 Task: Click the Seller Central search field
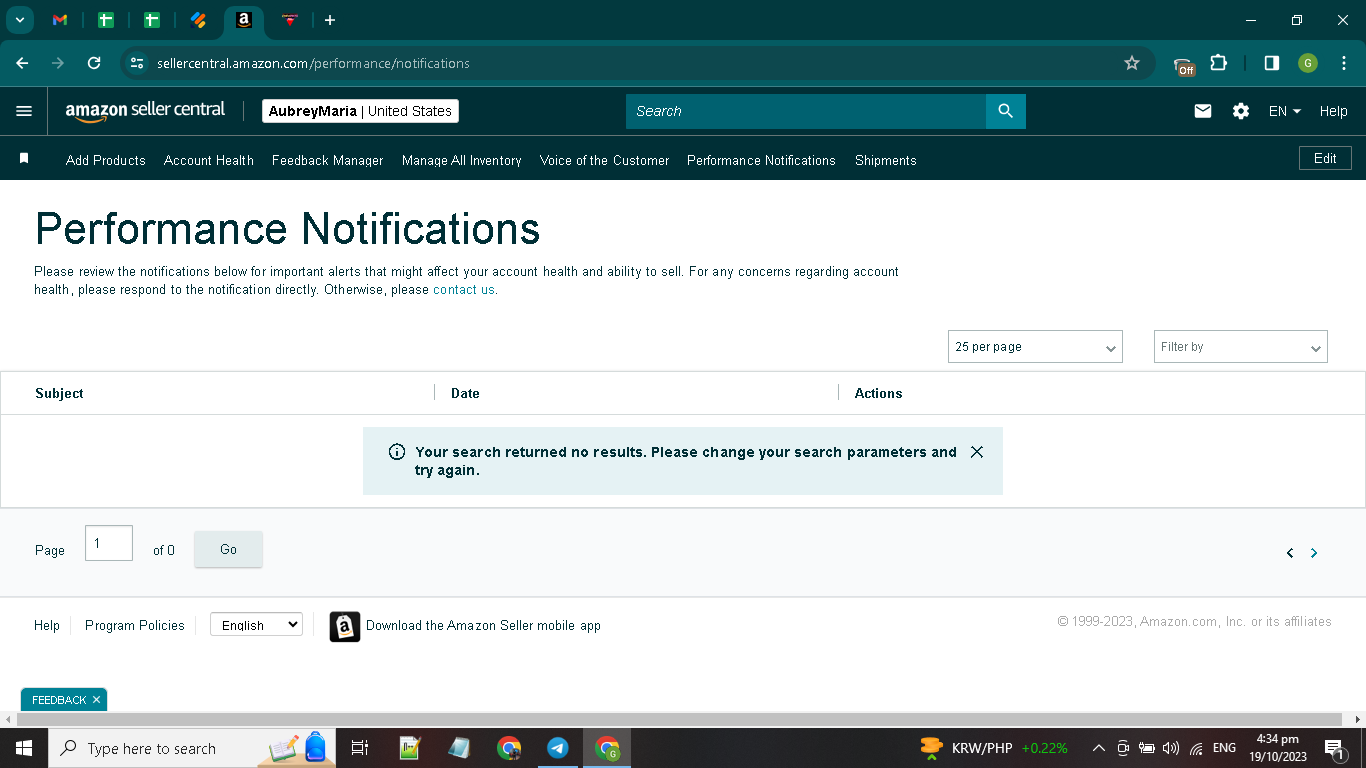tap(806, 111)
